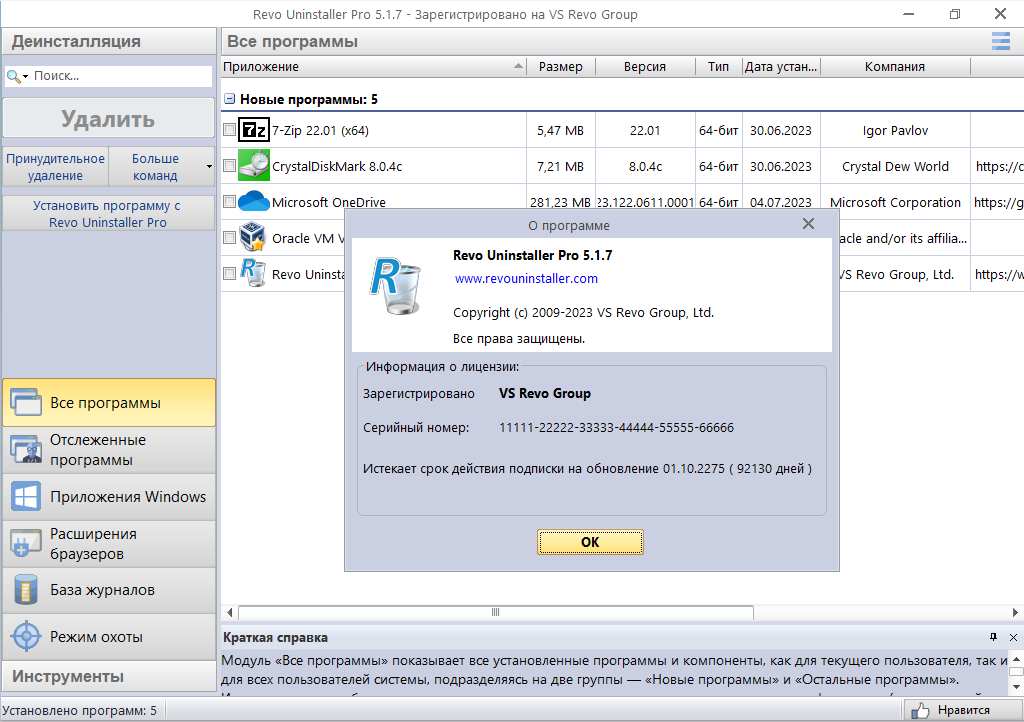Expand the Больше команд dropdown arrow
The height and width of the screenshot is (722, 1024).
pyautogui.click(x=209, y=166)
